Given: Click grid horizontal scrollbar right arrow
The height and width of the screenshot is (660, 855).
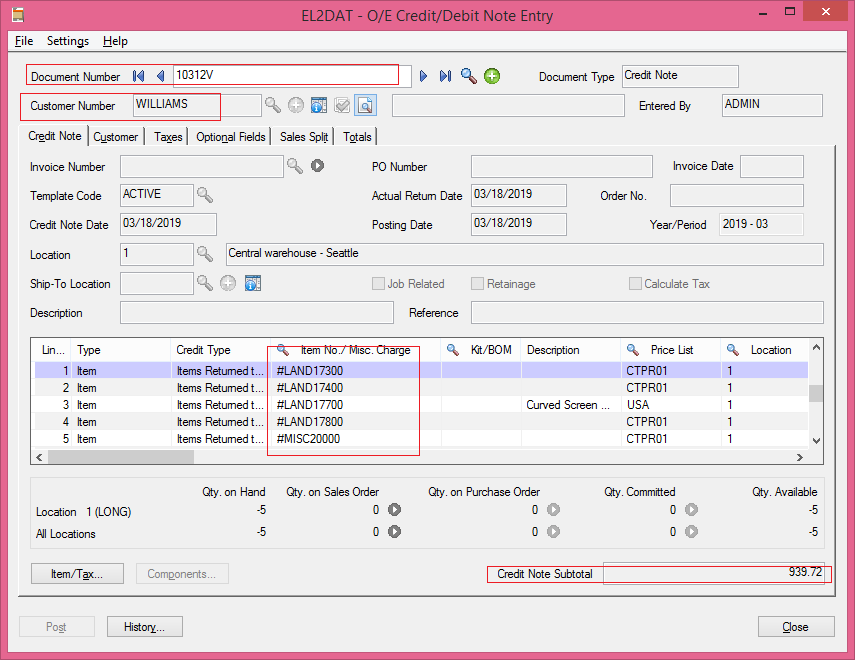Looking at the screenshot, I should pos(799,457).
